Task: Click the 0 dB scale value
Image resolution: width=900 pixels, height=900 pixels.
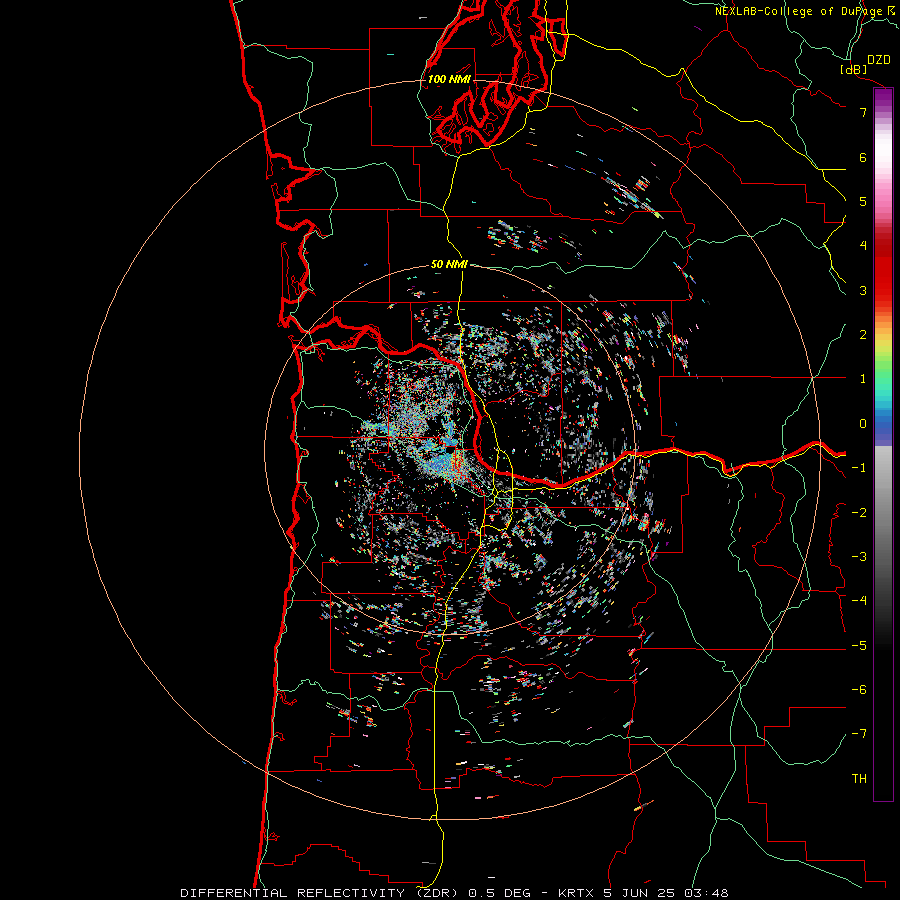Action: click(863, 424)
